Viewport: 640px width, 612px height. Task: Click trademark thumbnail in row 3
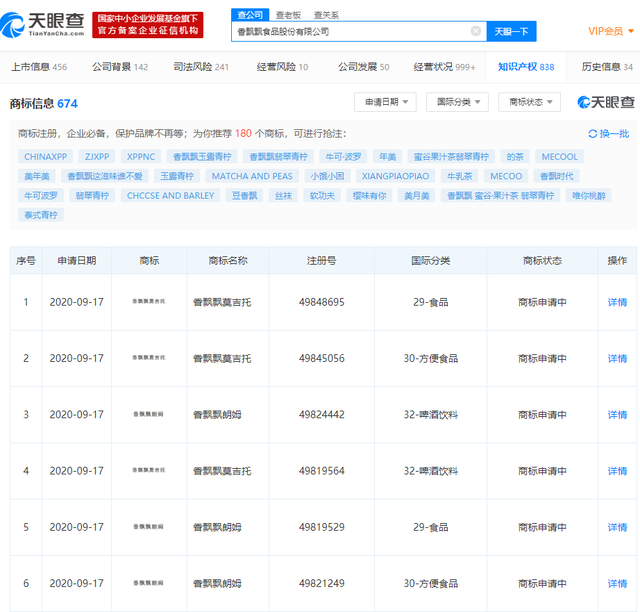point(149,414)
